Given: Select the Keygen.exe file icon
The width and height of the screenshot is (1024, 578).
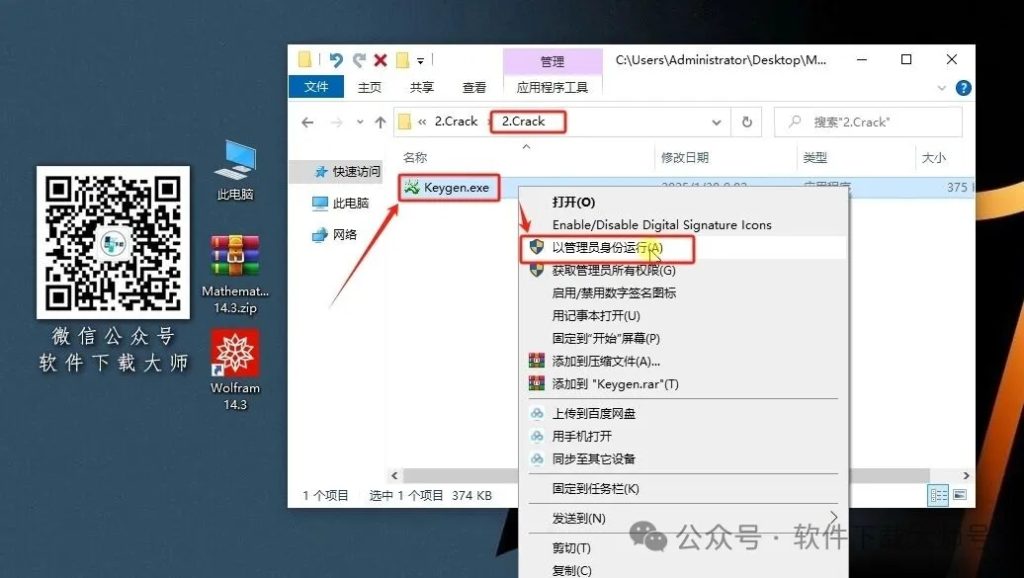Looking at the screenshot, I should tap(412, 188).
